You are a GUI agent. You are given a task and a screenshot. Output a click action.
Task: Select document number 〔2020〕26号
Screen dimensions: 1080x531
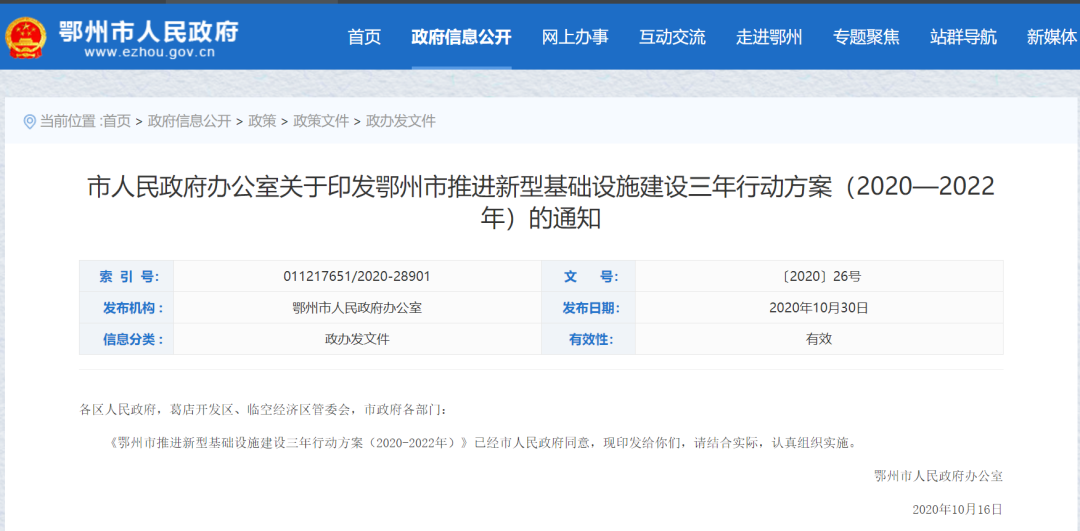(819, 277)
